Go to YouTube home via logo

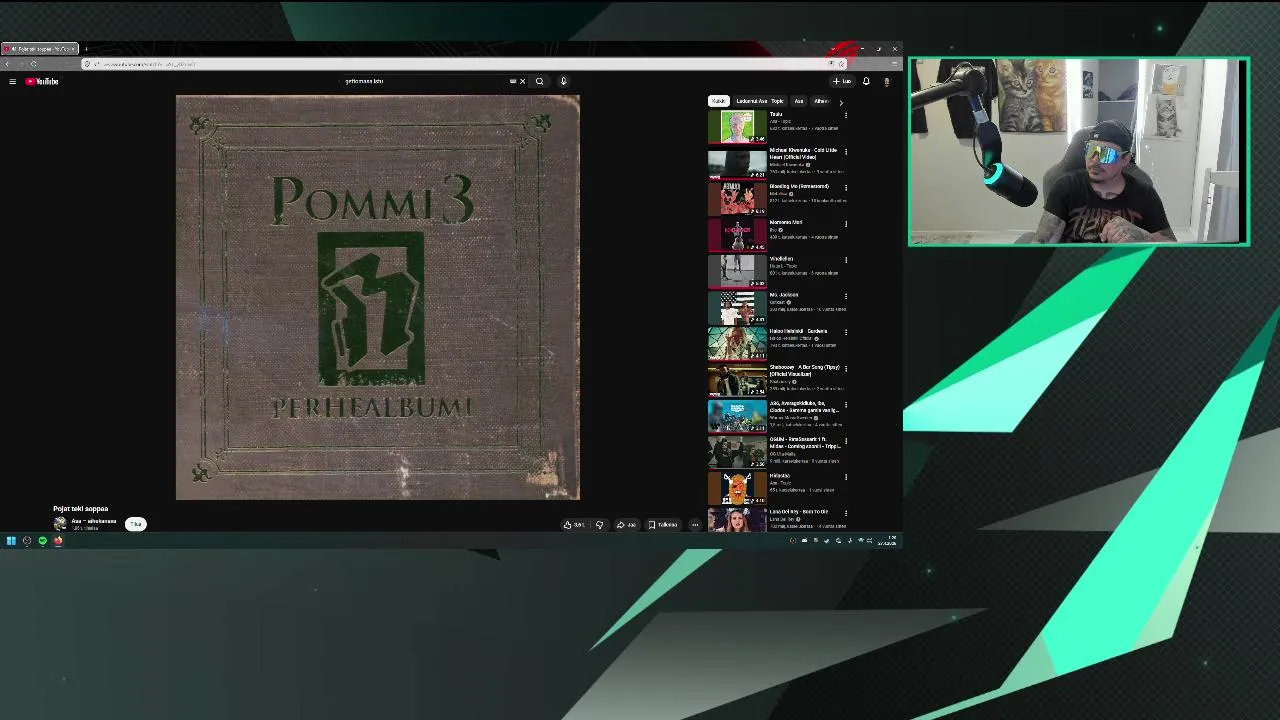tap(42, 81)
